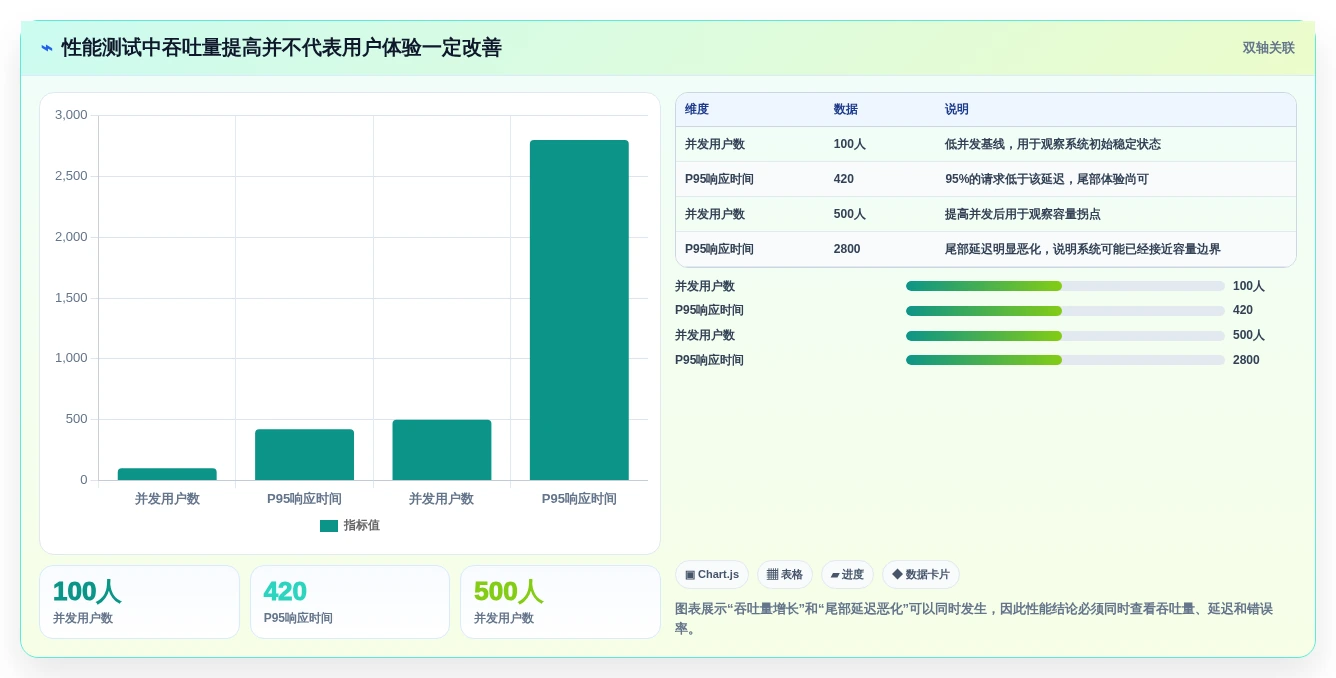1336x678 pixels.
Task: Click the 双轴关联 label in header
Action: [x=1268, y=48]
